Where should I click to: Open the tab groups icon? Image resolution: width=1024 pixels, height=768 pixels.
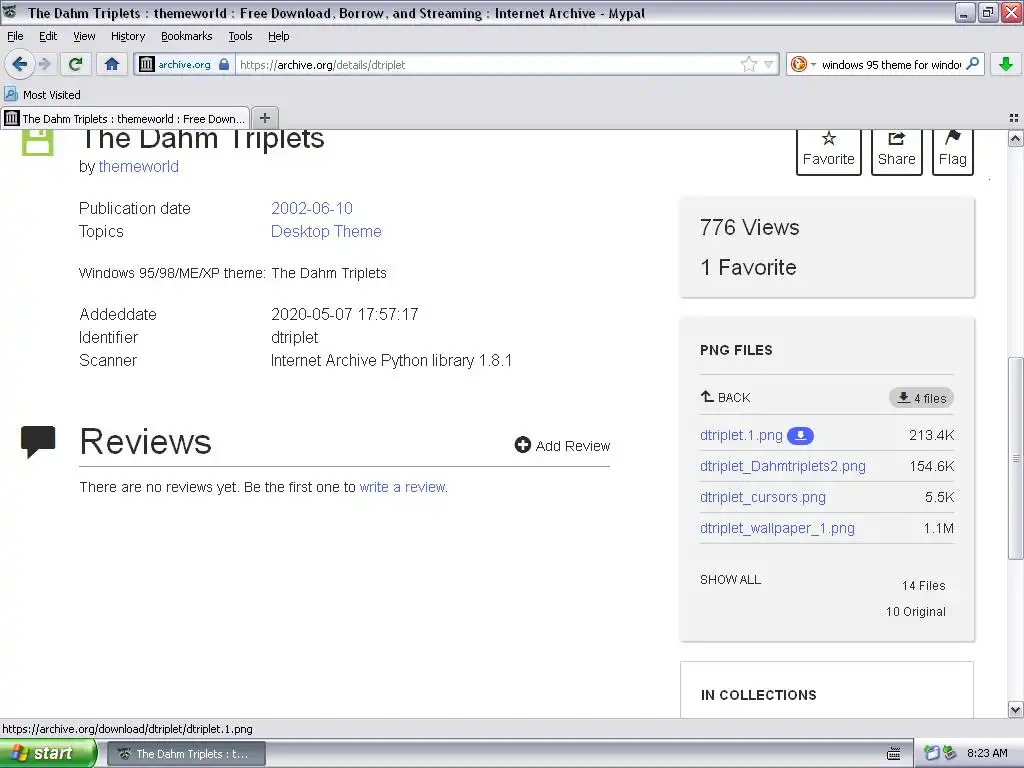click(1014, 118)
